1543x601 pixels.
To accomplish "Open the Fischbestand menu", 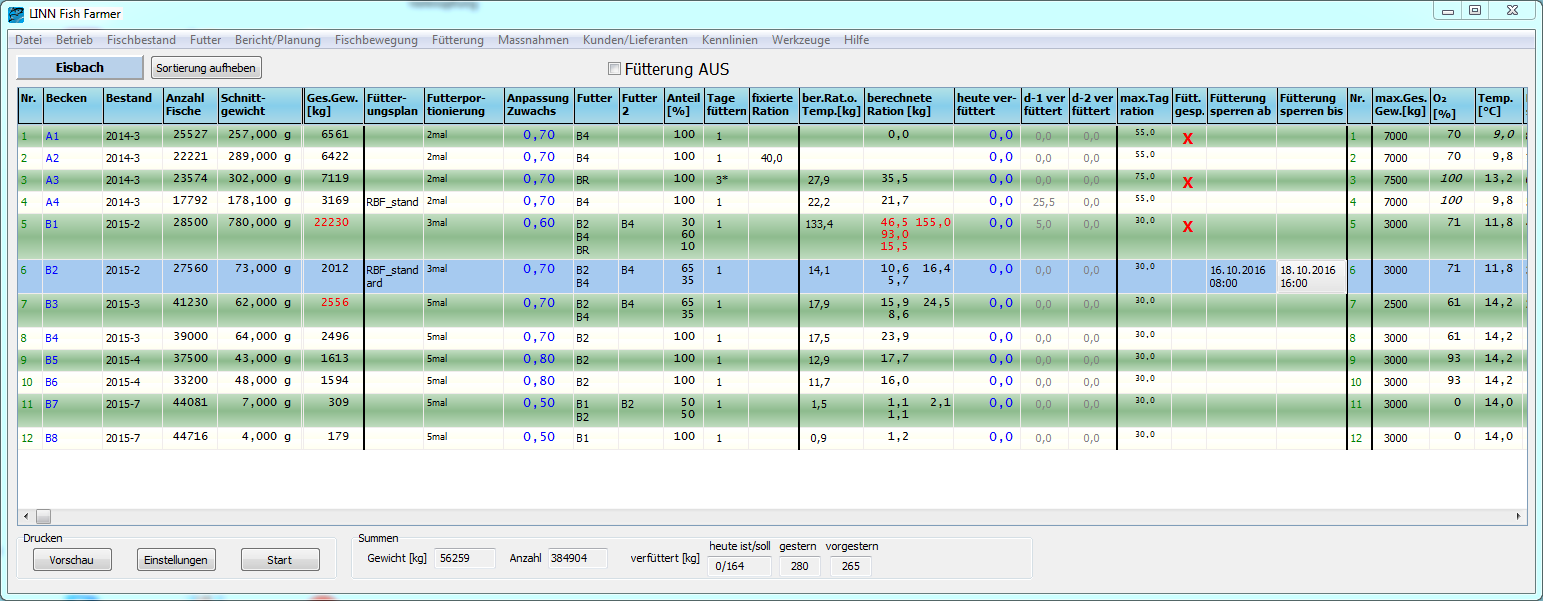I will coord(141,40).
